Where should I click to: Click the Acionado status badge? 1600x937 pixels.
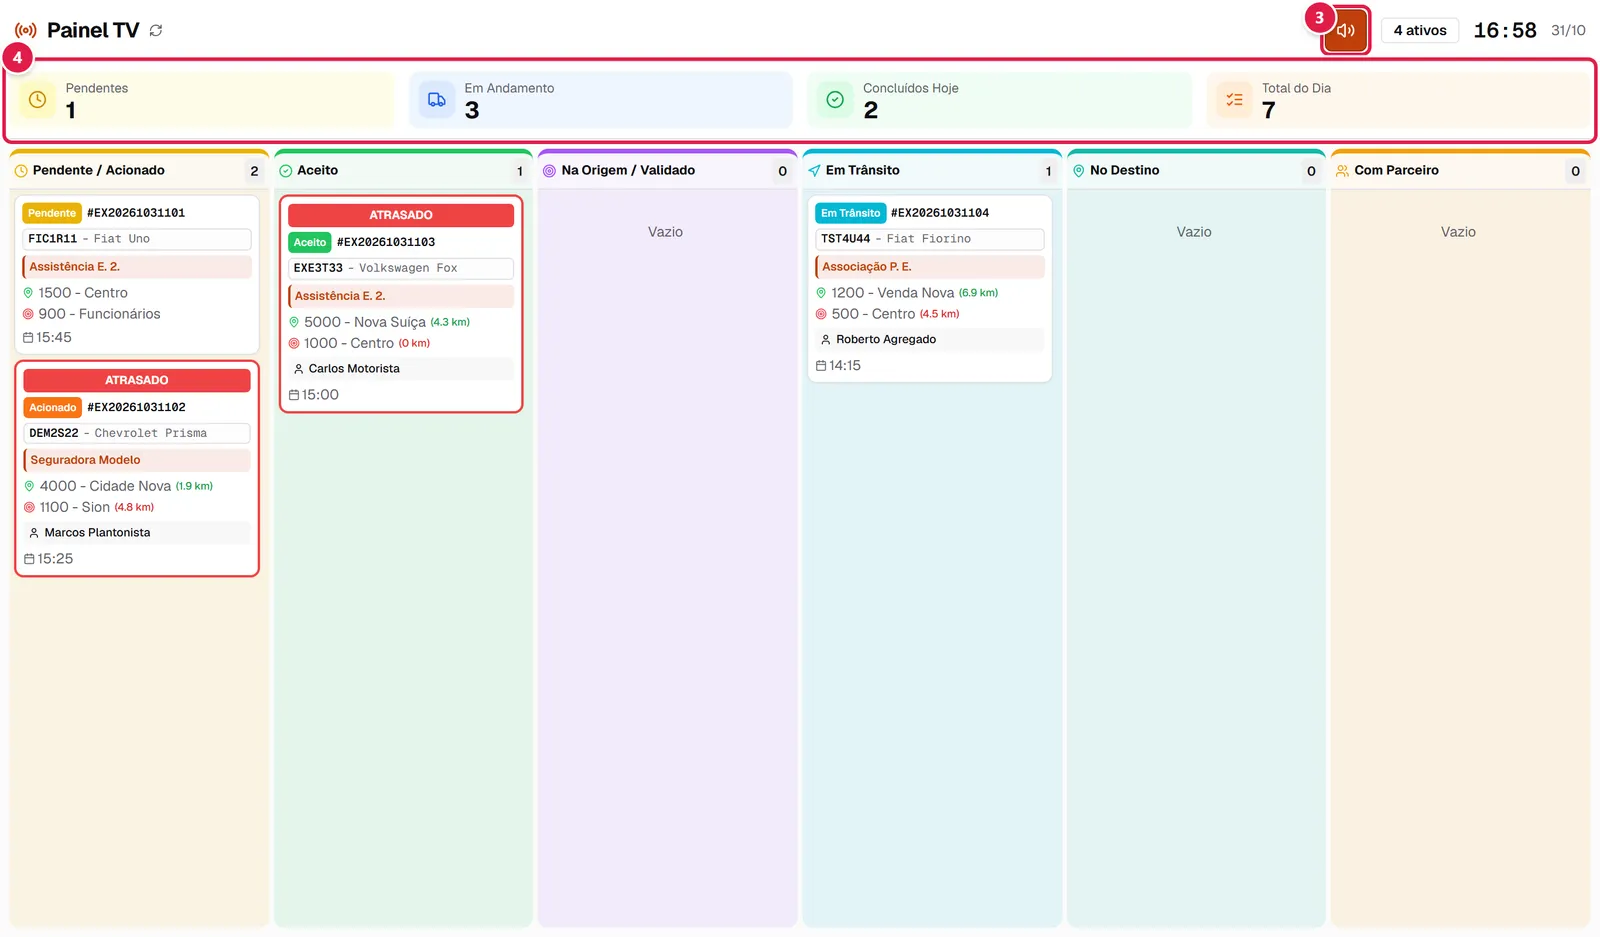pos(53,408)
